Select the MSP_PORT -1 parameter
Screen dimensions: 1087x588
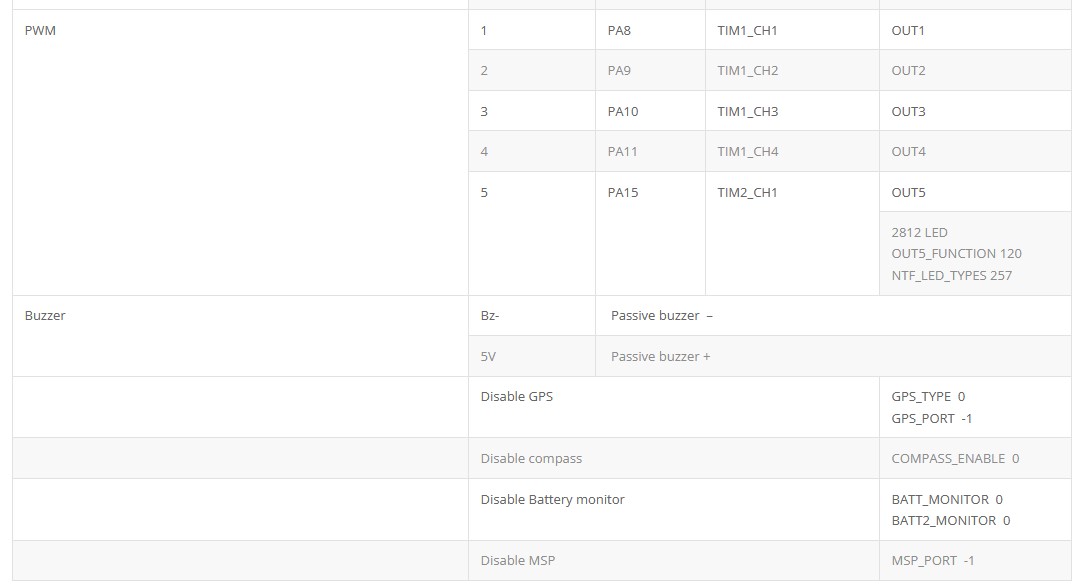[932, 560]
